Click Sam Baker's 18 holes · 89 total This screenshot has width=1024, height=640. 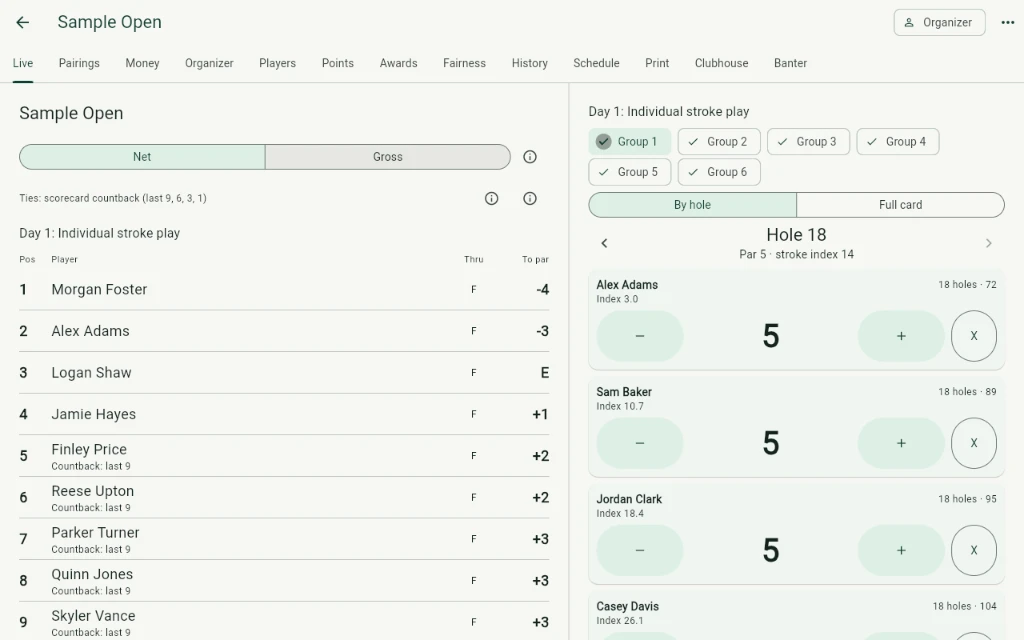click(967, 392)
